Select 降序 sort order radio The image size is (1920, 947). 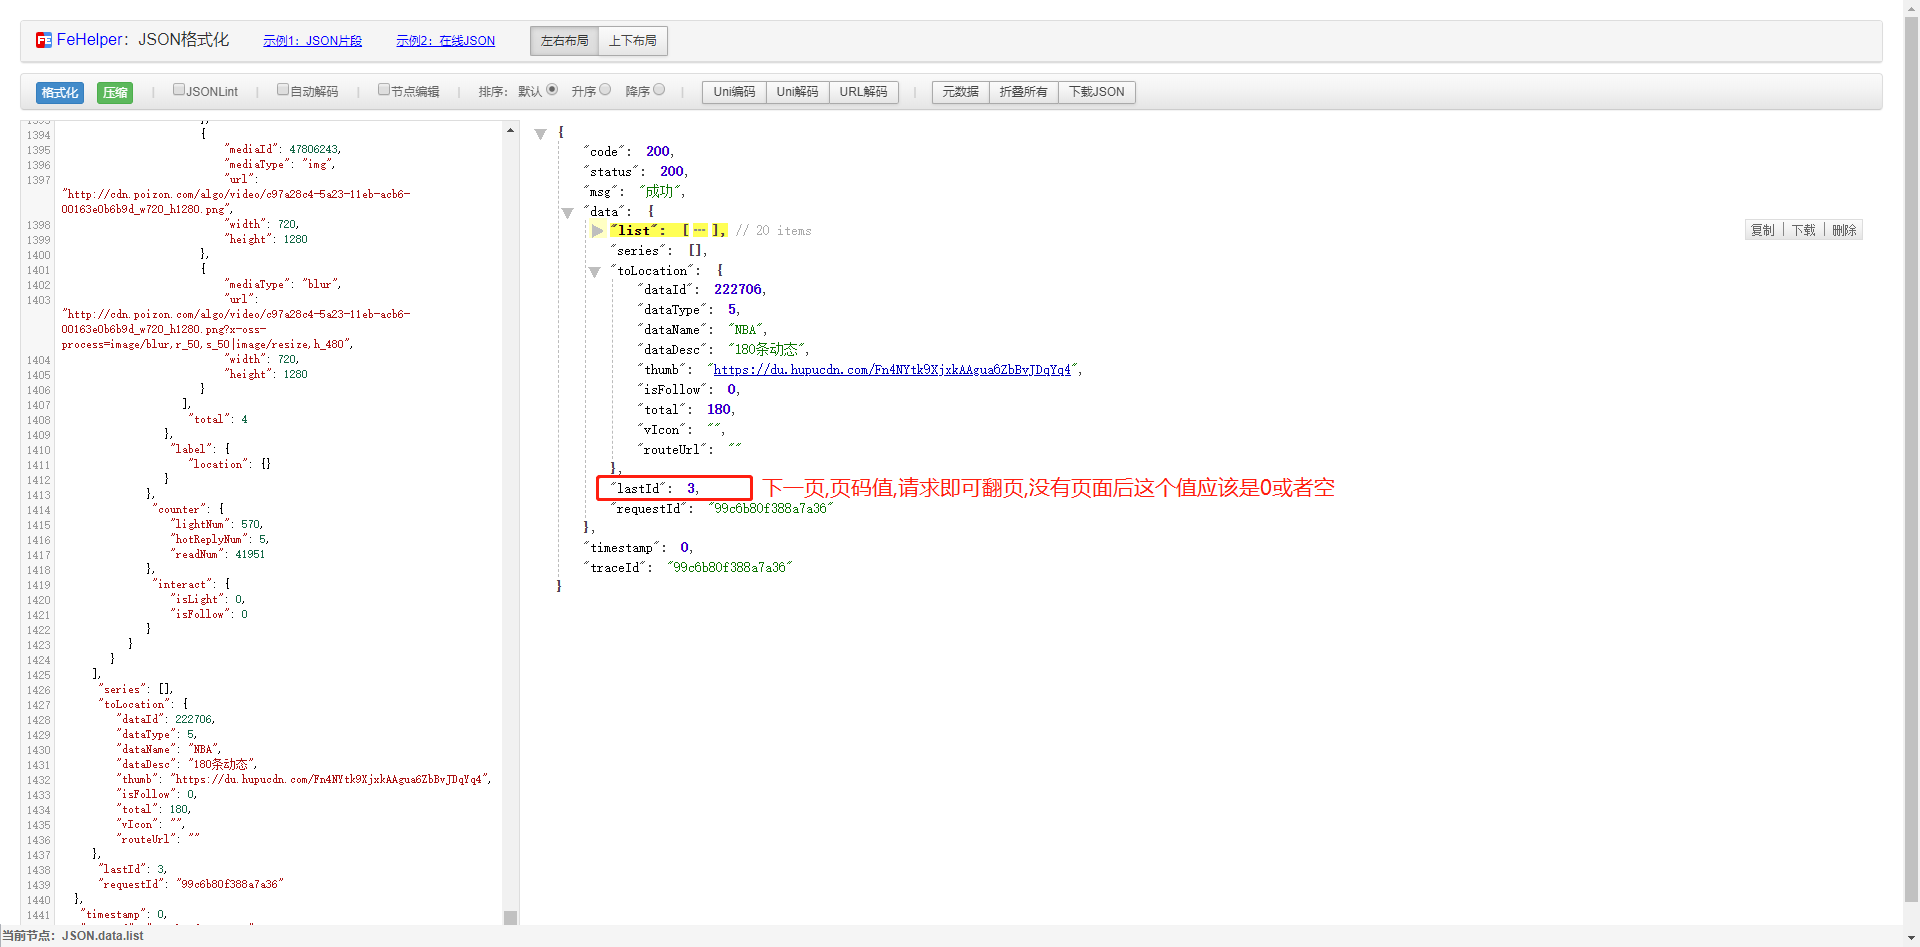pyautogui.click(x=659, y=90)
